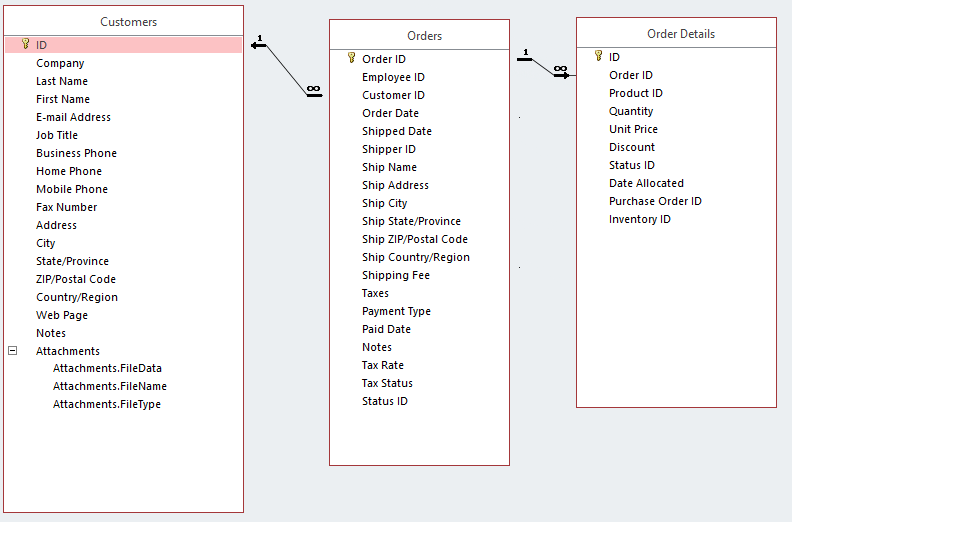Select the Customers table title bar
The height and width of the screenshot is (540, 960).
129,22
